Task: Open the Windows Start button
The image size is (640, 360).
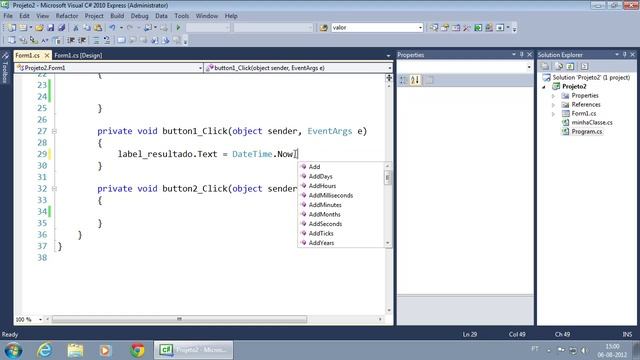Action: click(13, 350)
